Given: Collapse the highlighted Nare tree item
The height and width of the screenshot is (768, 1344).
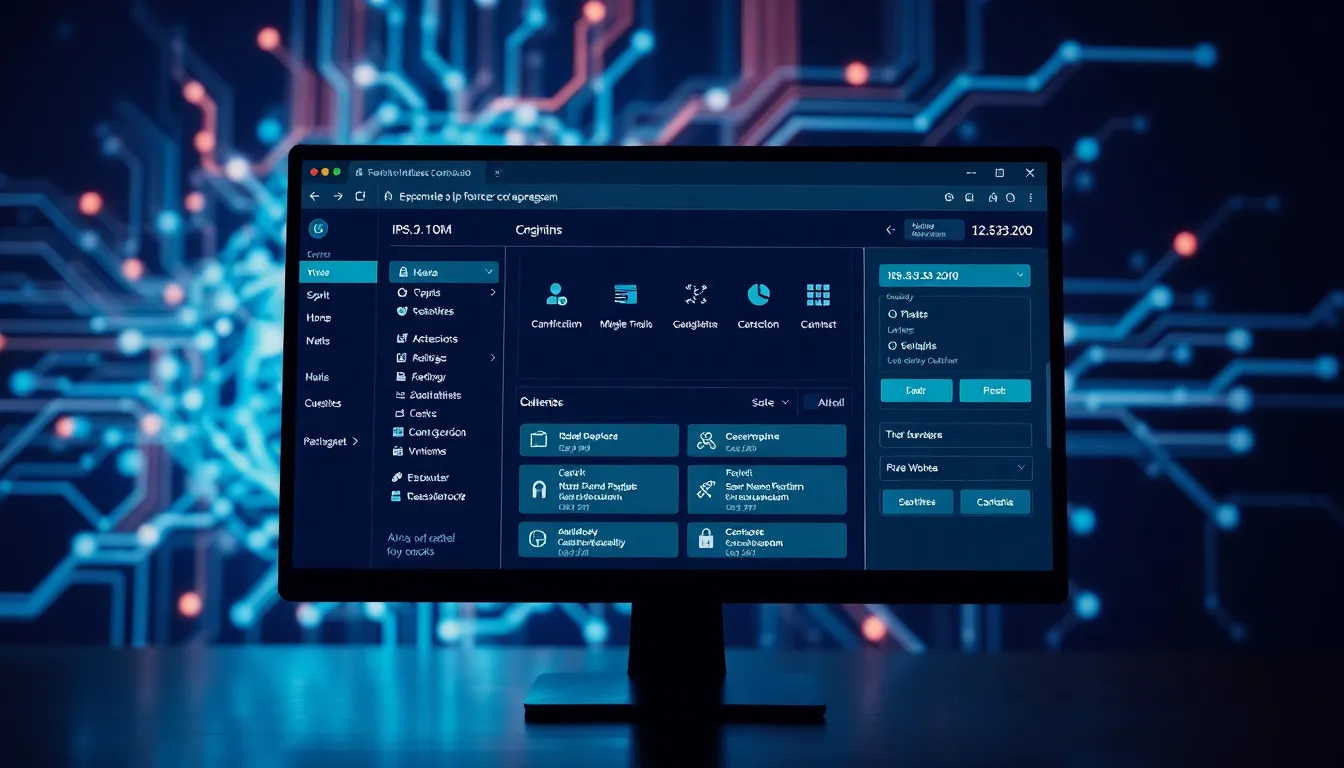Looking at the screenshot, I should pos(489,272).
